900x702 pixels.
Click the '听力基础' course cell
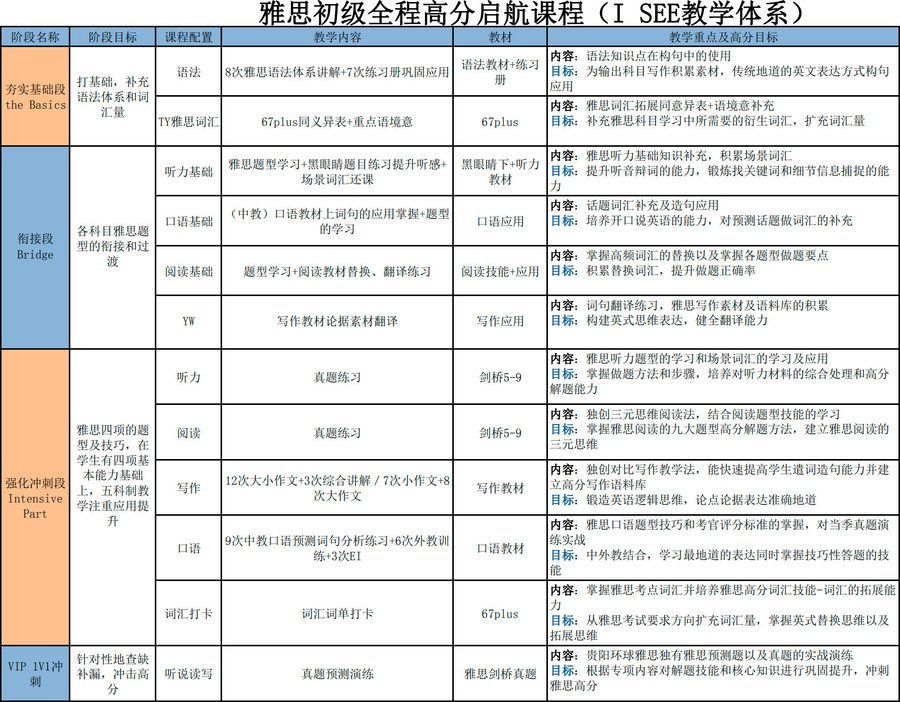(188, 171)
